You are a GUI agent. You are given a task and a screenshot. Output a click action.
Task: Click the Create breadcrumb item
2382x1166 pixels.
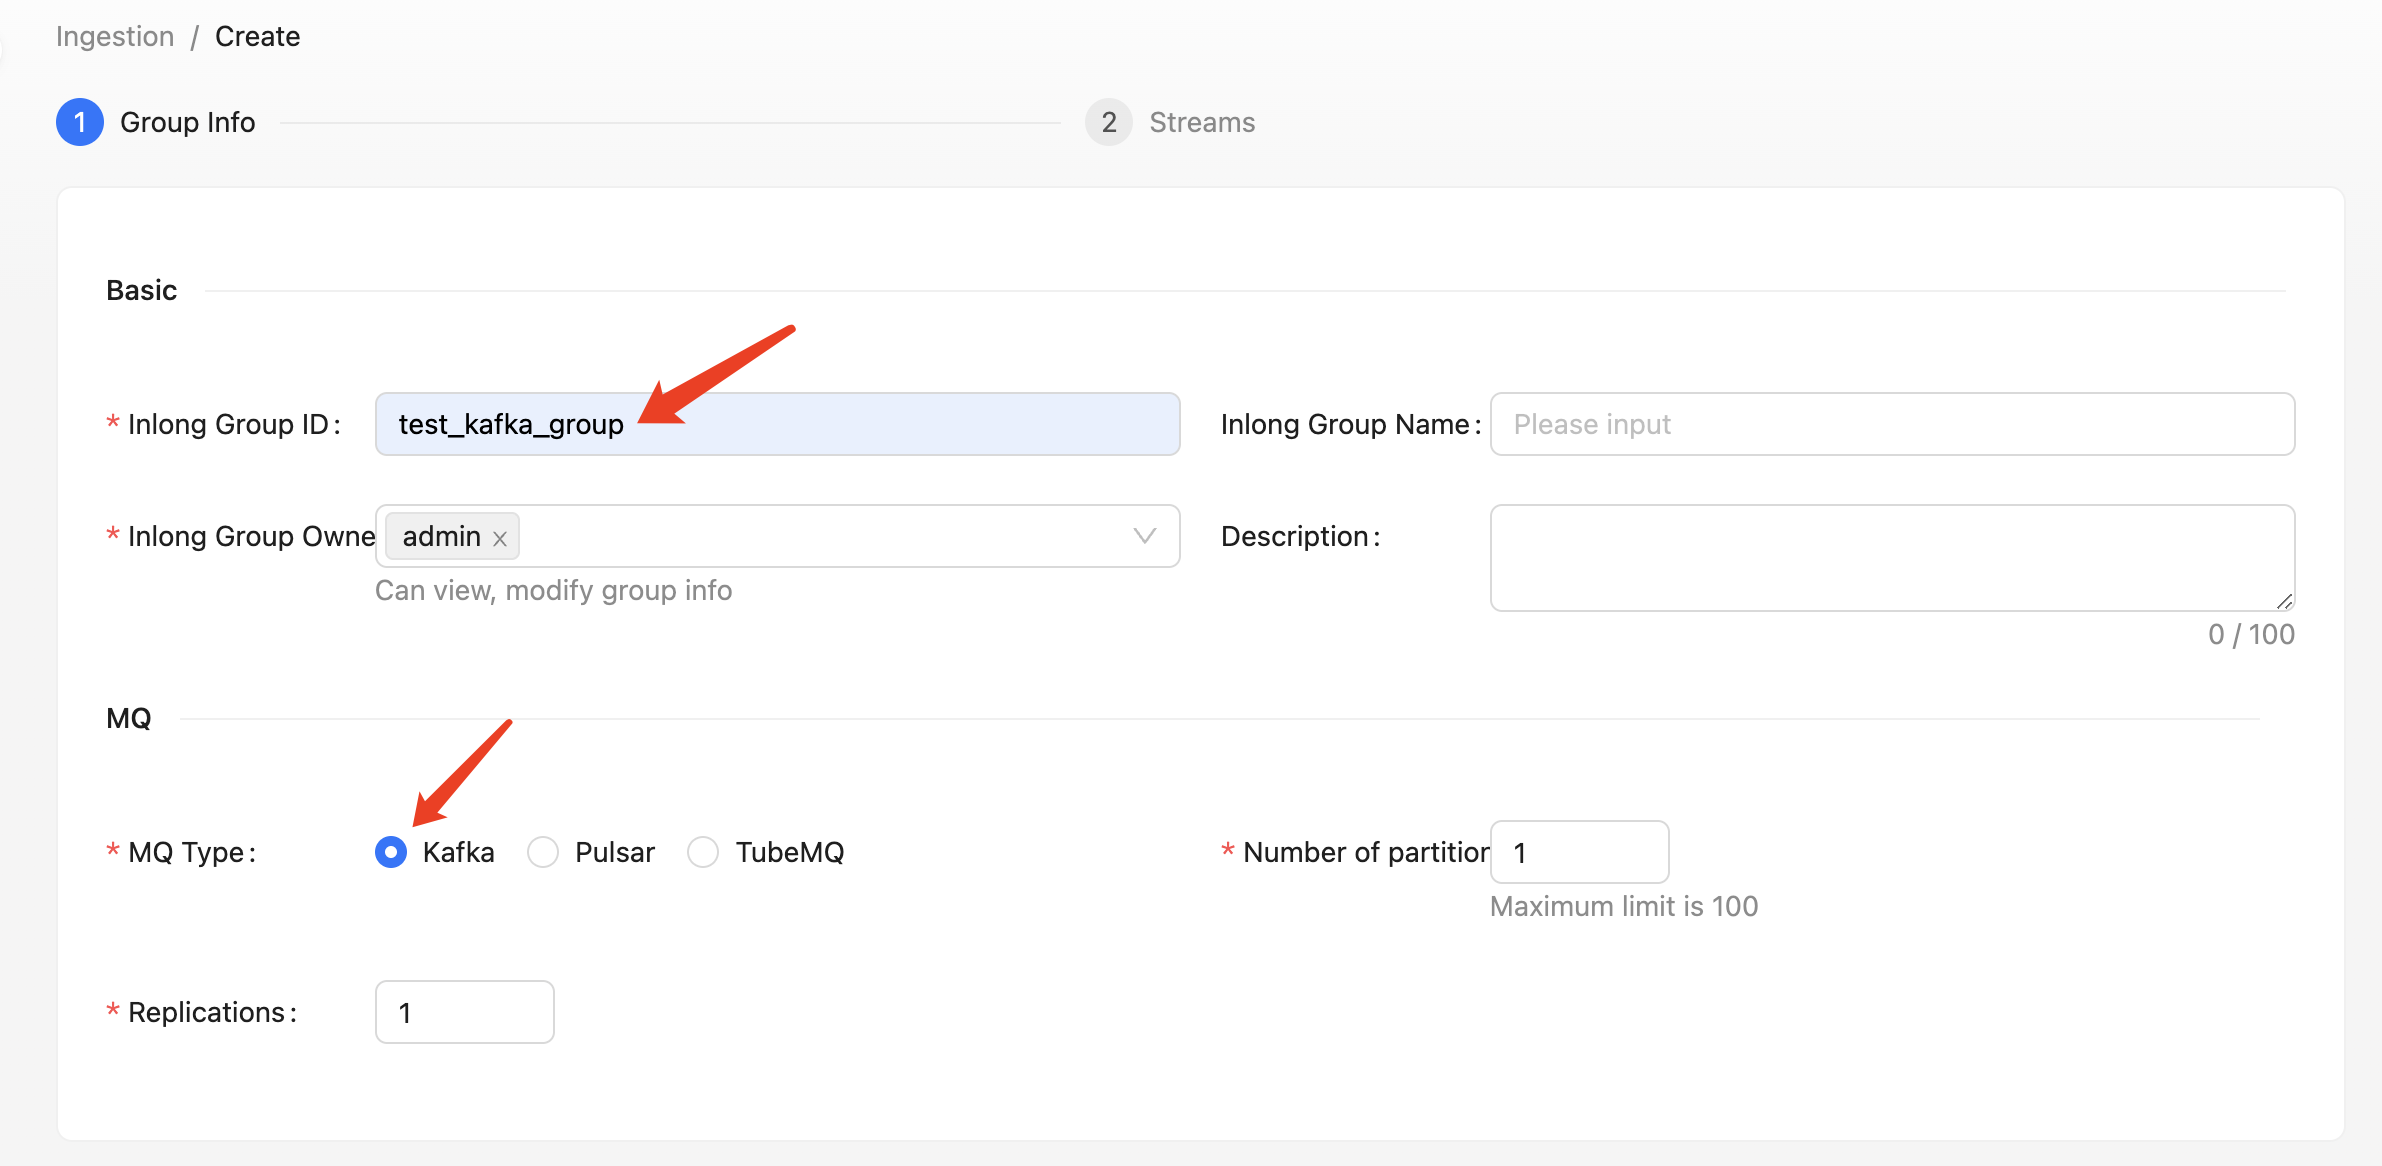[257, 36]
